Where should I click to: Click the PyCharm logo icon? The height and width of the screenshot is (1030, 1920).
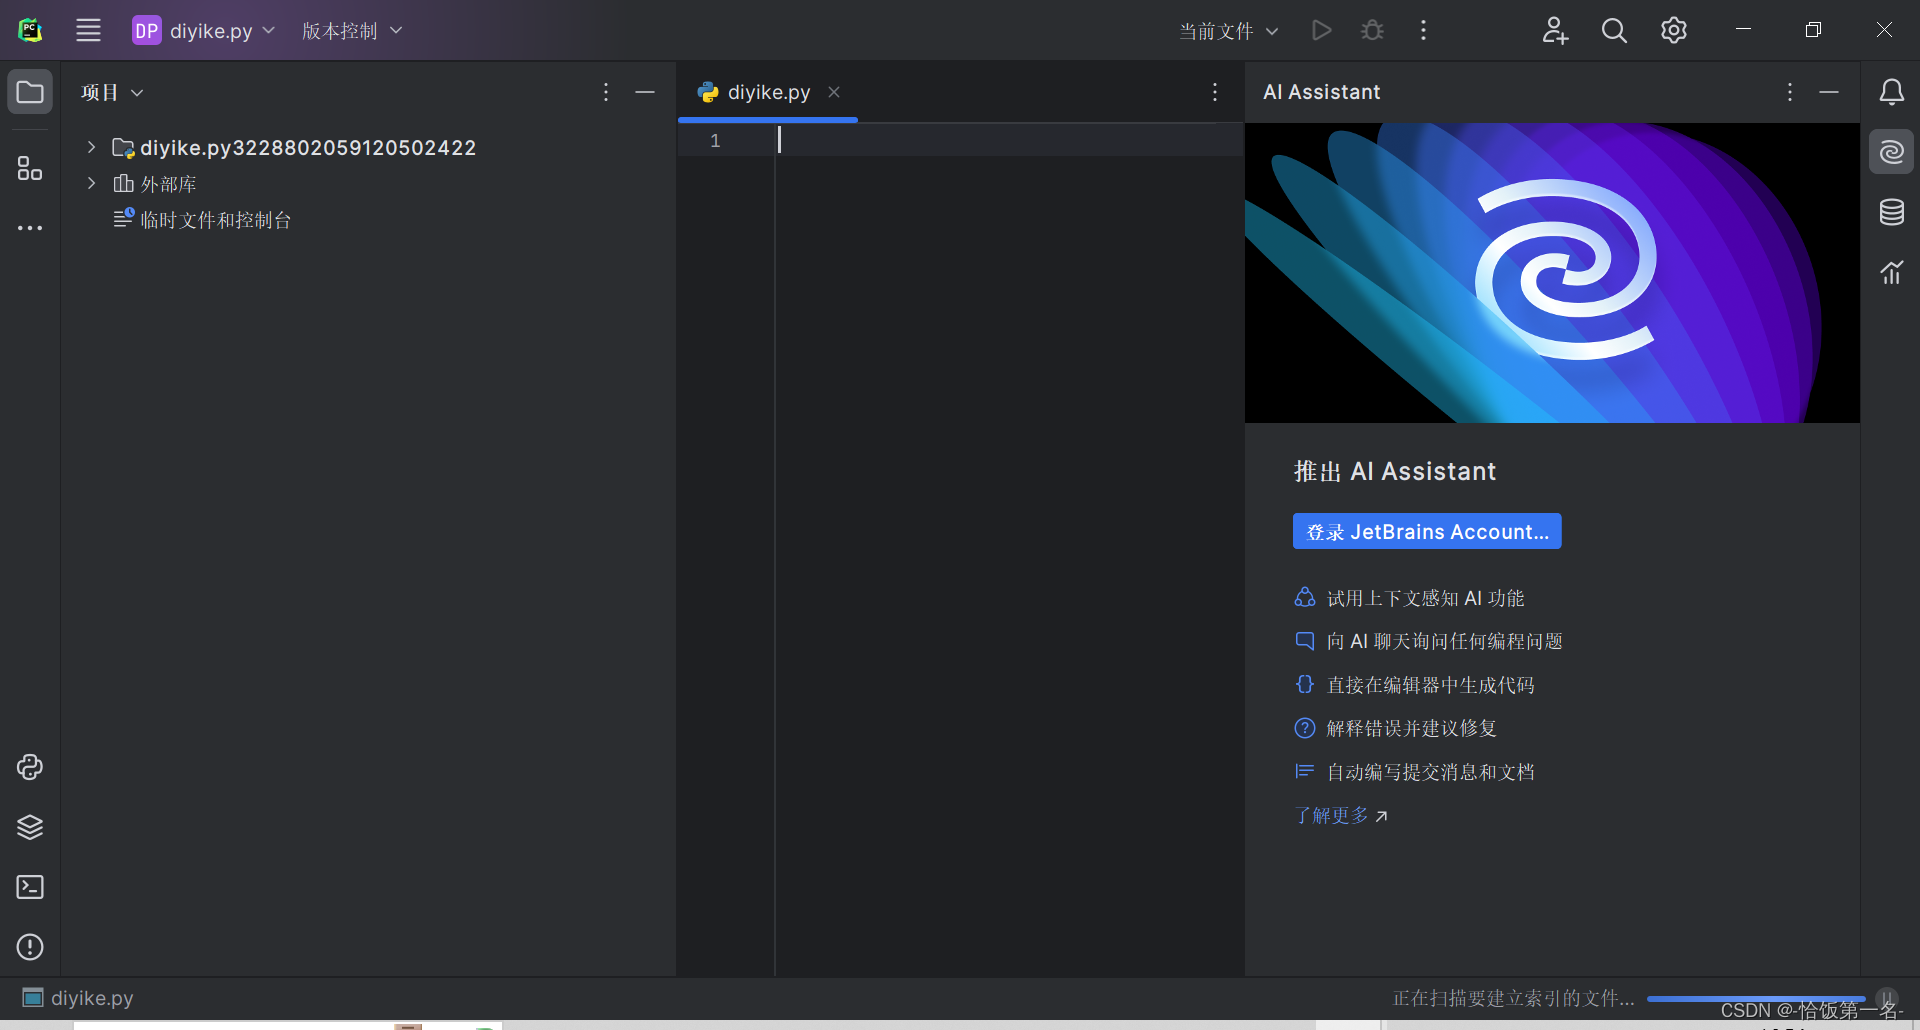pos(30,30)
